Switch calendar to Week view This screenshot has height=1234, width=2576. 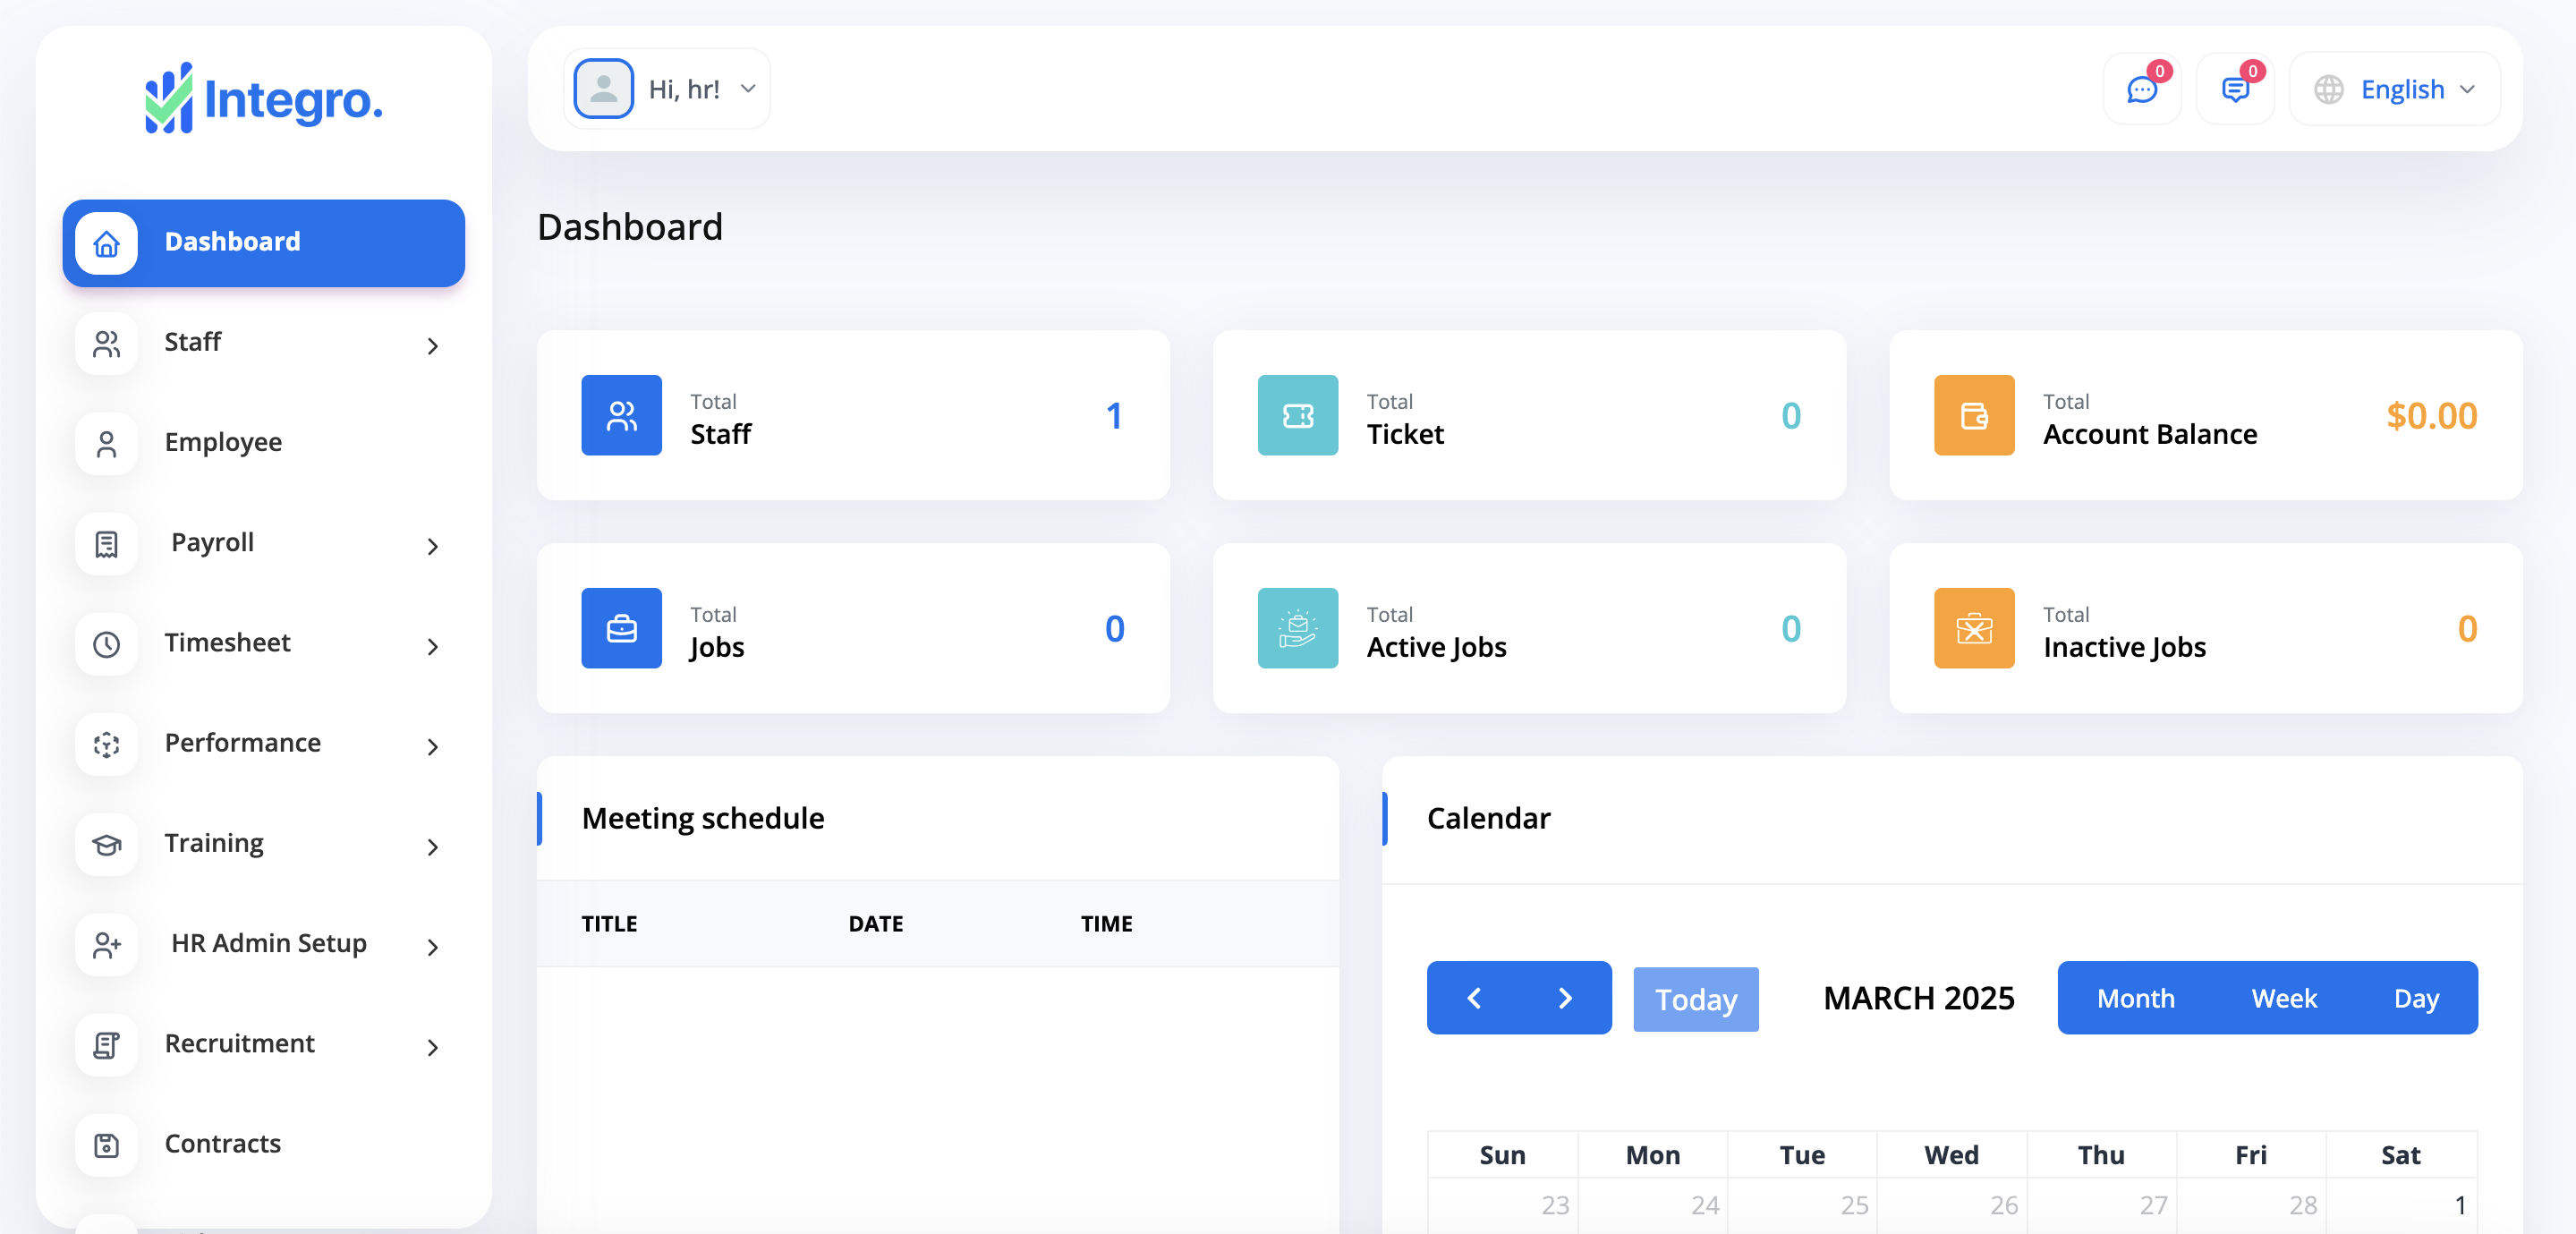click(x=2283, y=998)
